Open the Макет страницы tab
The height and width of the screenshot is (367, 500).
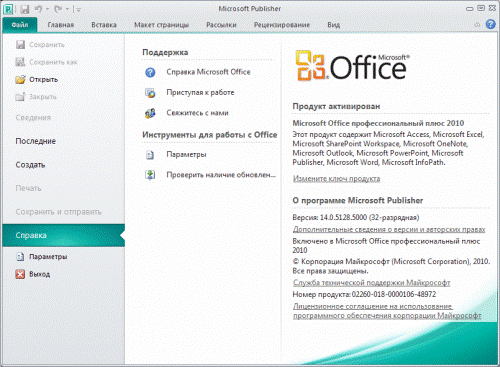coord(161,25)
